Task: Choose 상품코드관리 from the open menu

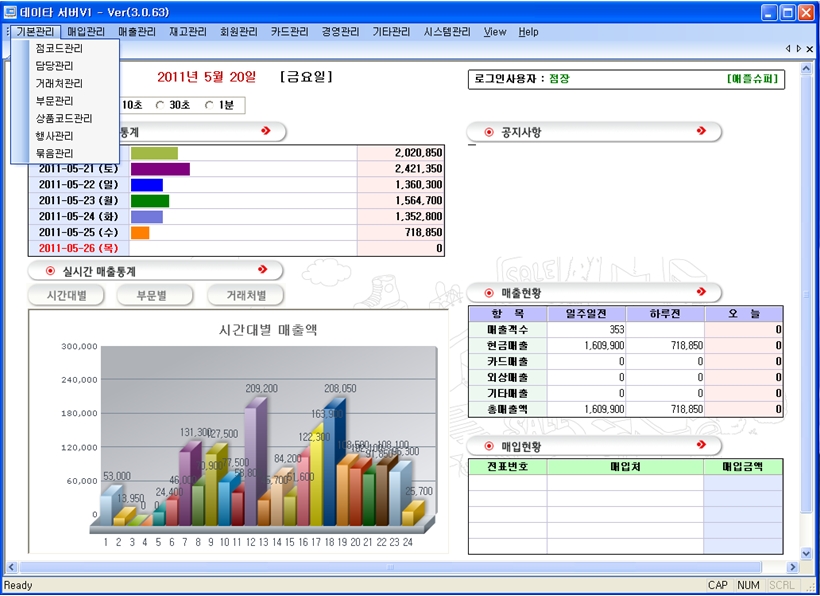Action: (x=64, y=118)
